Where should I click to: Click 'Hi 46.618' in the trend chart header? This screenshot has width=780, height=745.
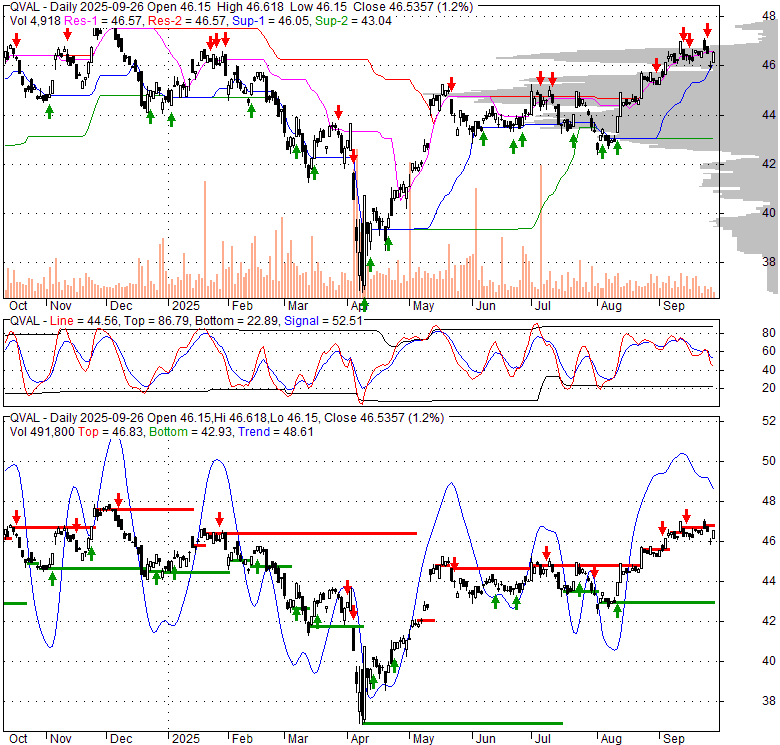241,418
